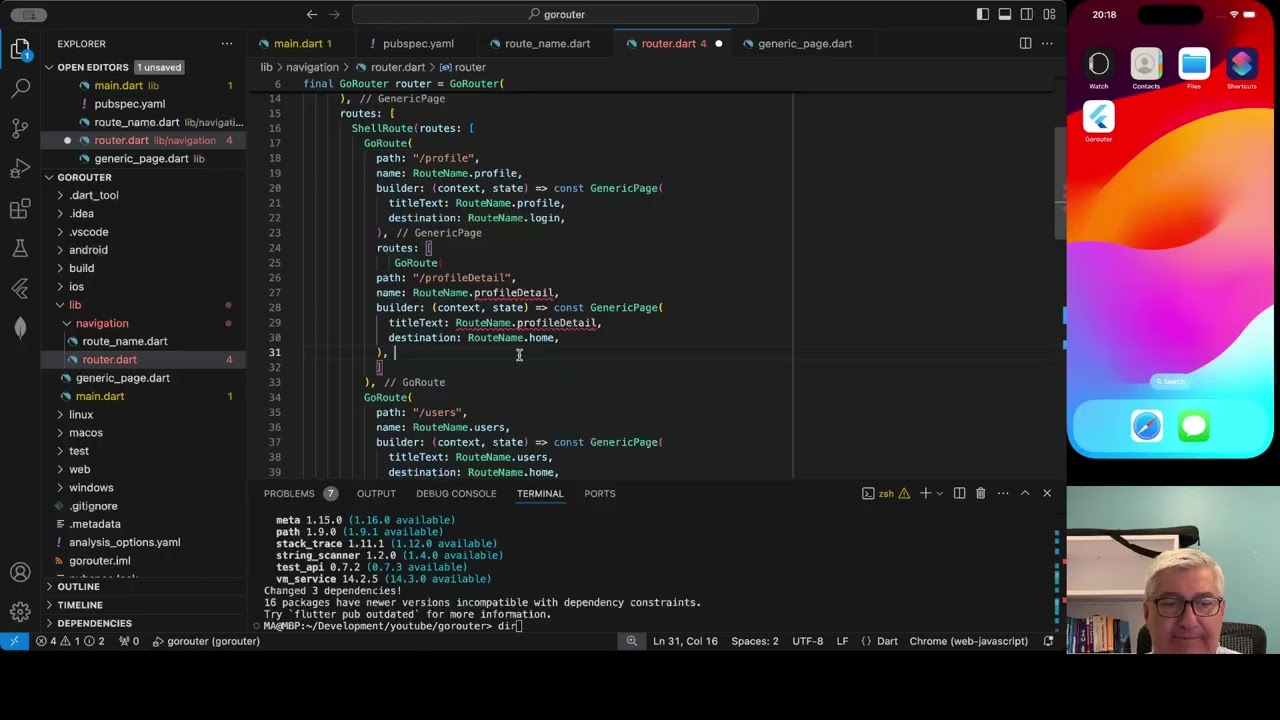Image resolution: width=1280 pixels, height=720 pixels.
Task: Open the Accounts menu icon
Action: tap(20, 572)
